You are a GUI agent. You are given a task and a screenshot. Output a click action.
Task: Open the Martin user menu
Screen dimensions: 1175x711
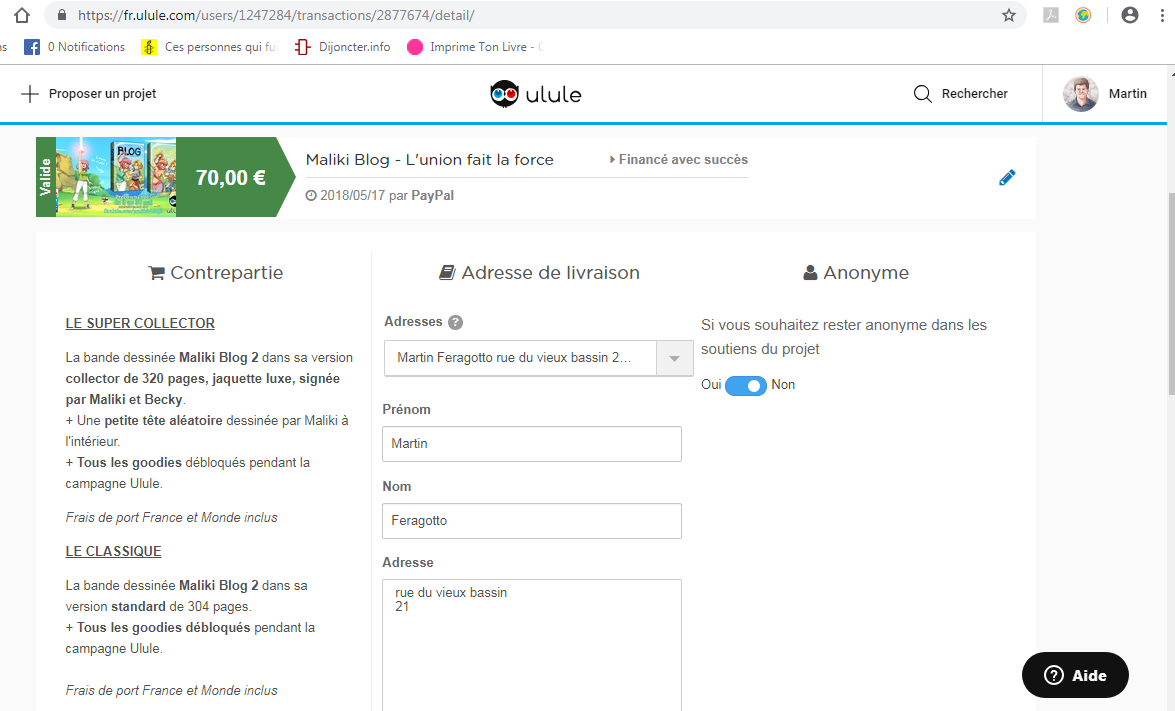1108,94
